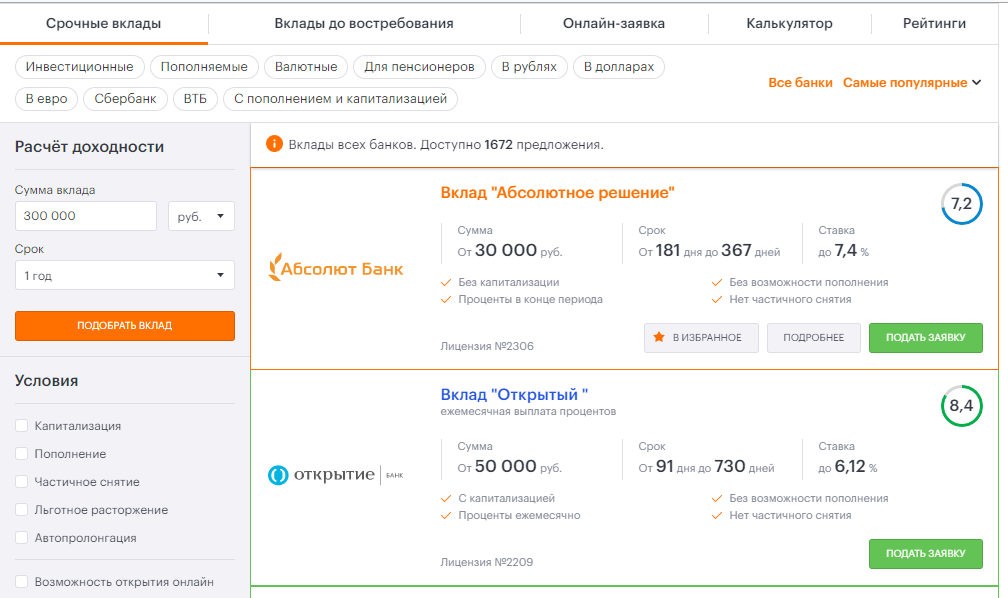The width and height of the screenshot is (1008, 598).
Task: Click the С капитализацией feature text
Action: click(507, 498)
